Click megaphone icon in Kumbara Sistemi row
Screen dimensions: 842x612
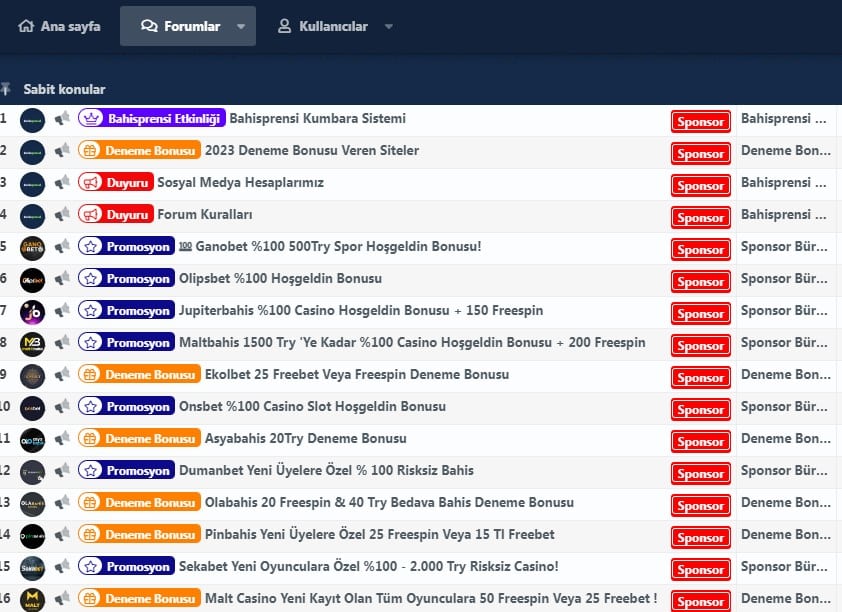[62, 118]
